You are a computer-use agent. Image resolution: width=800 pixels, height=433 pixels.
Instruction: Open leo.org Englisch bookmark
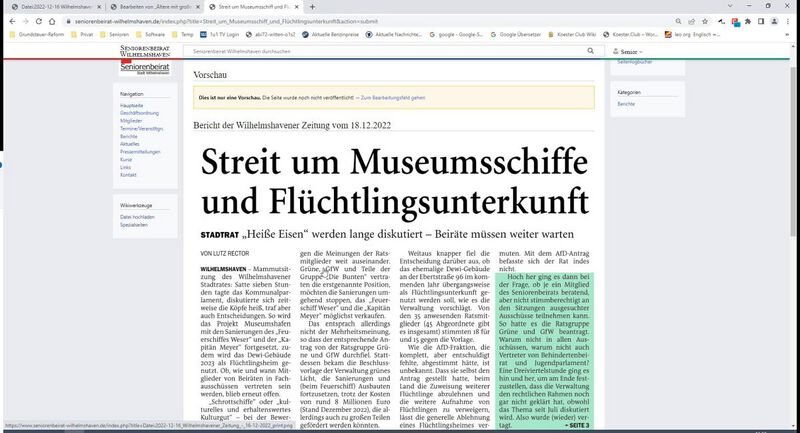692,35
